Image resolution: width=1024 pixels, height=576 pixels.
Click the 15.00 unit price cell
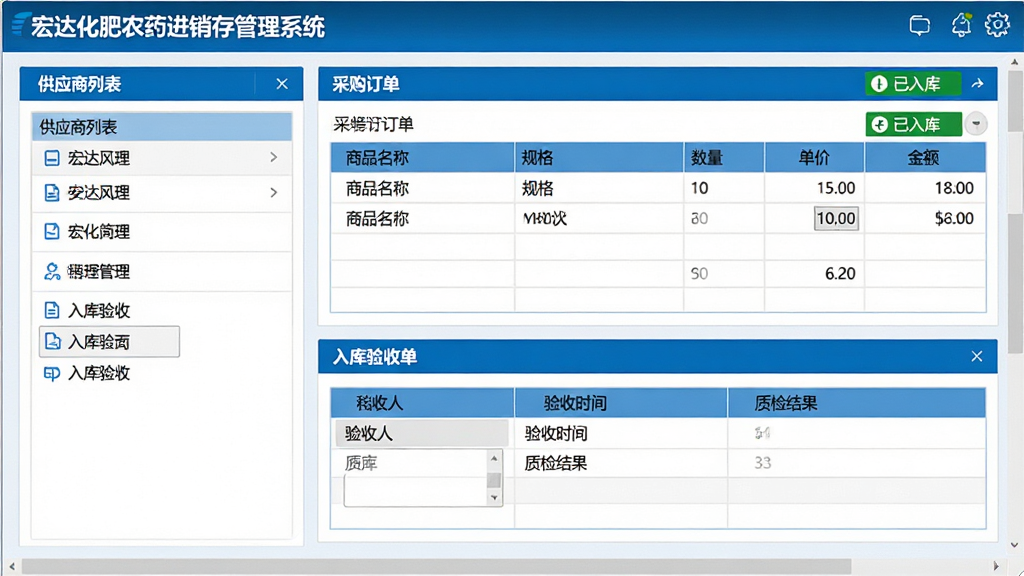814,188
